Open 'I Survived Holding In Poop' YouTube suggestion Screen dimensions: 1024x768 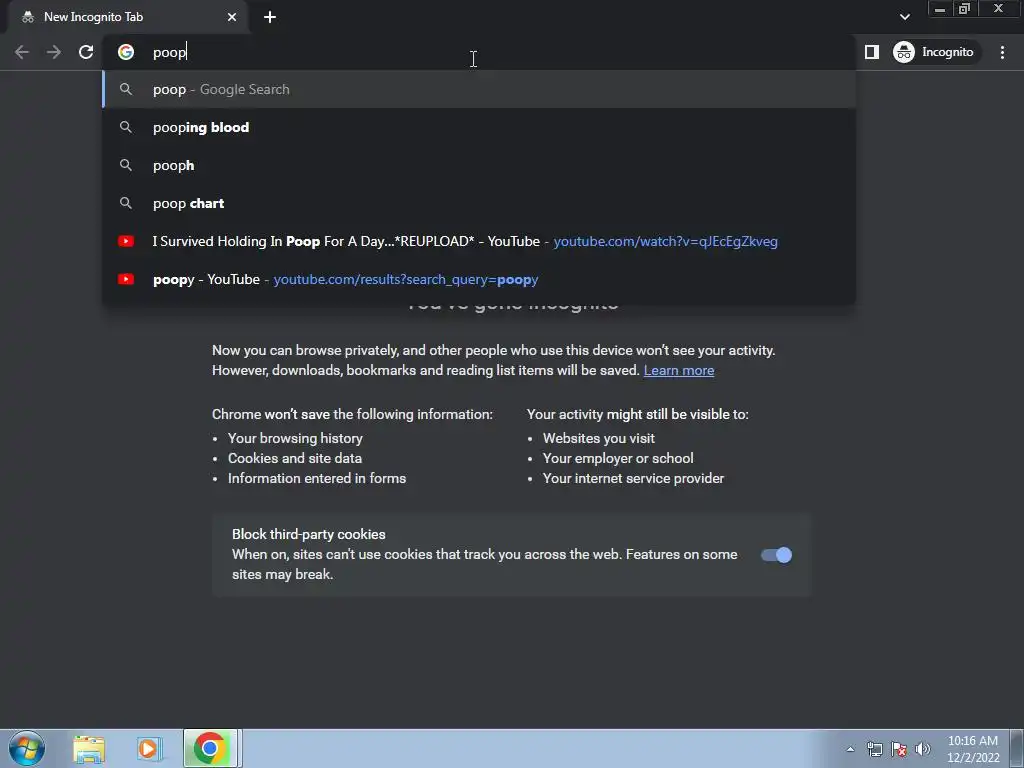tap(479, 241)
